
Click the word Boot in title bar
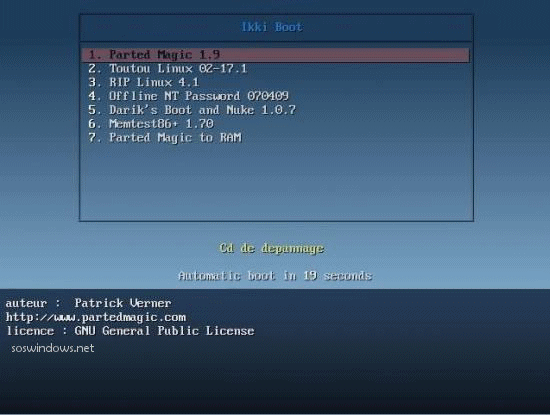coord(289,27)
